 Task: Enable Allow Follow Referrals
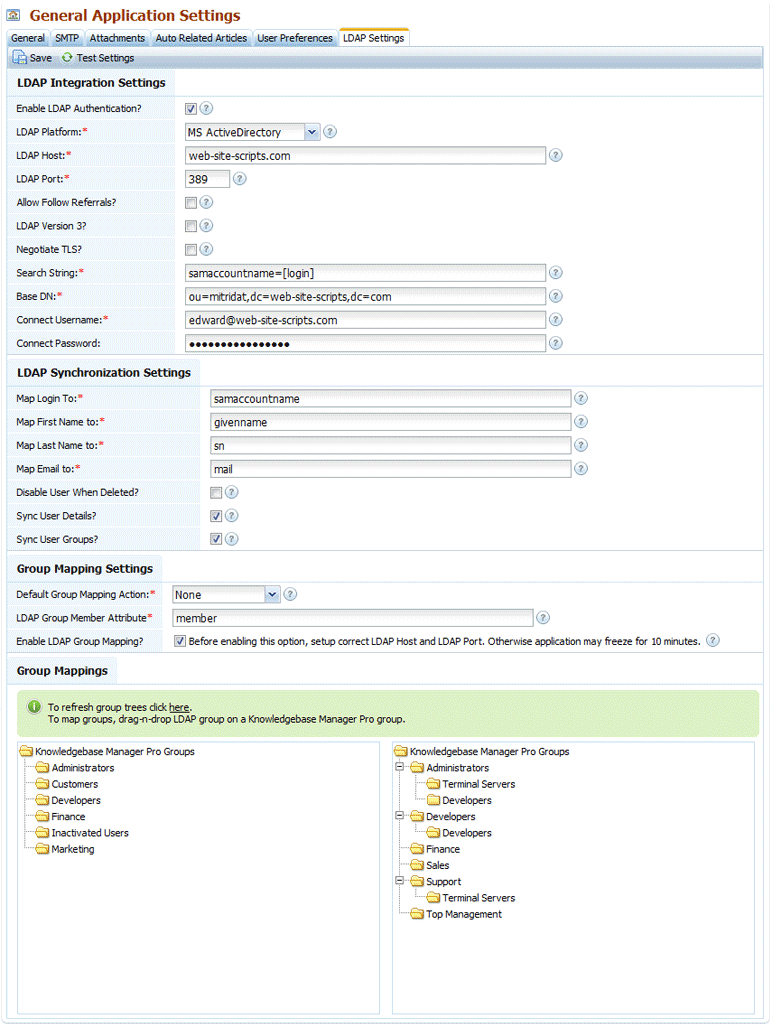189,202
